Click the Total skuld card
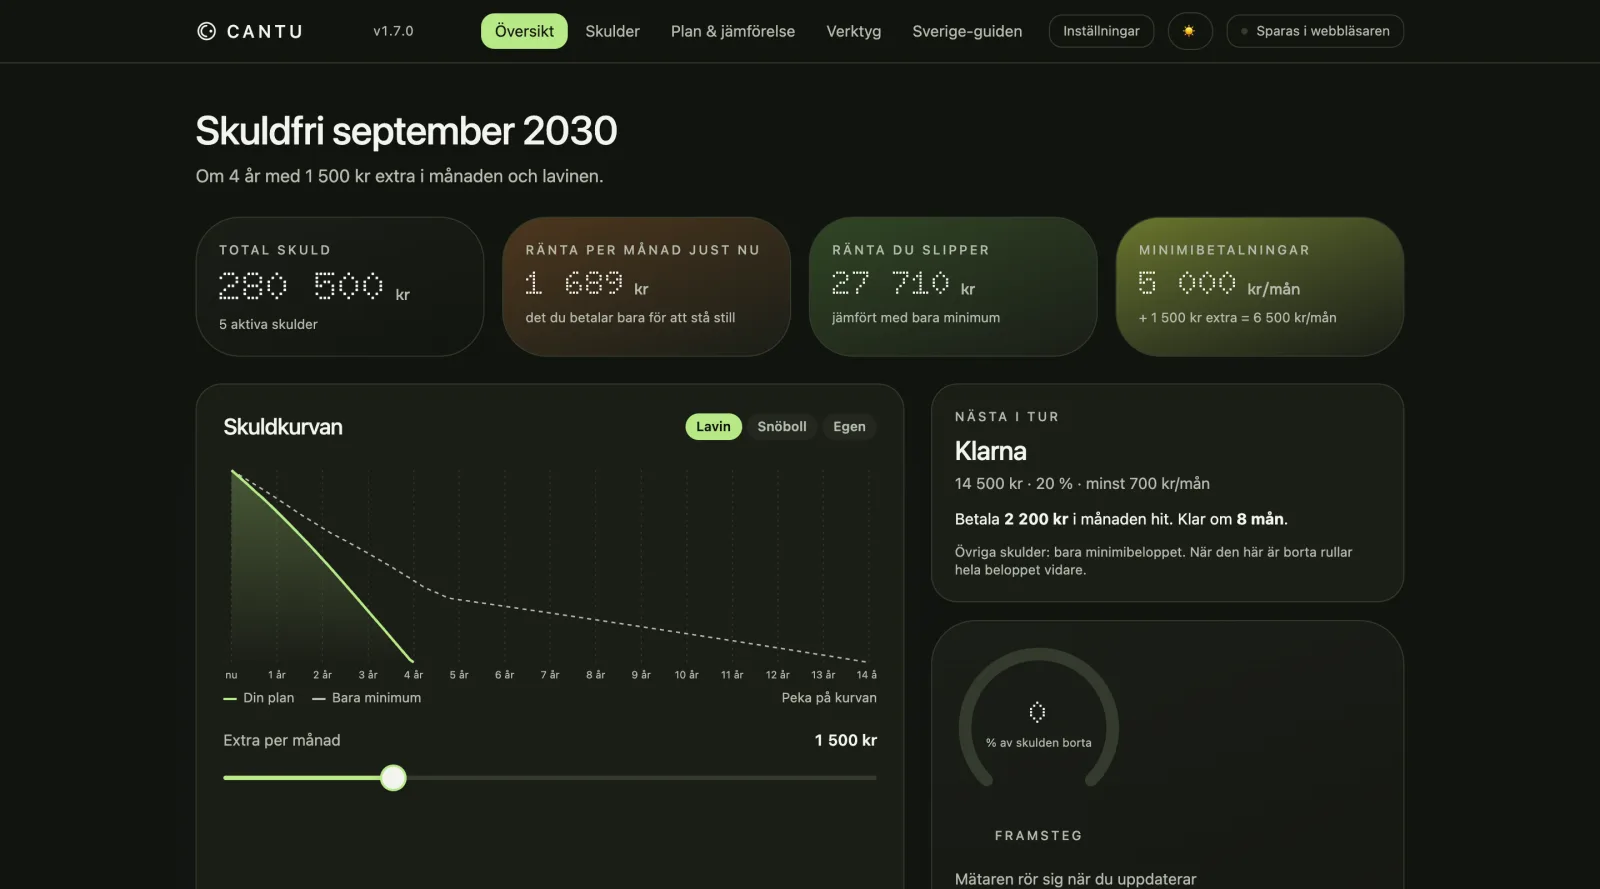 click(340, 287)
